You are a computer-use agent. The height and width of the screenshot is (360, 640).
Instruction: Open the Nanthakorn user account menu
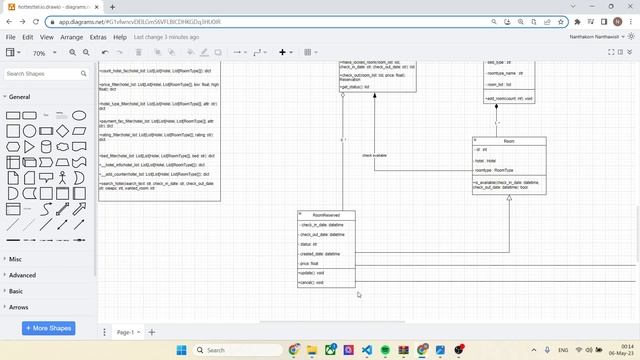[x=596, y=37]
